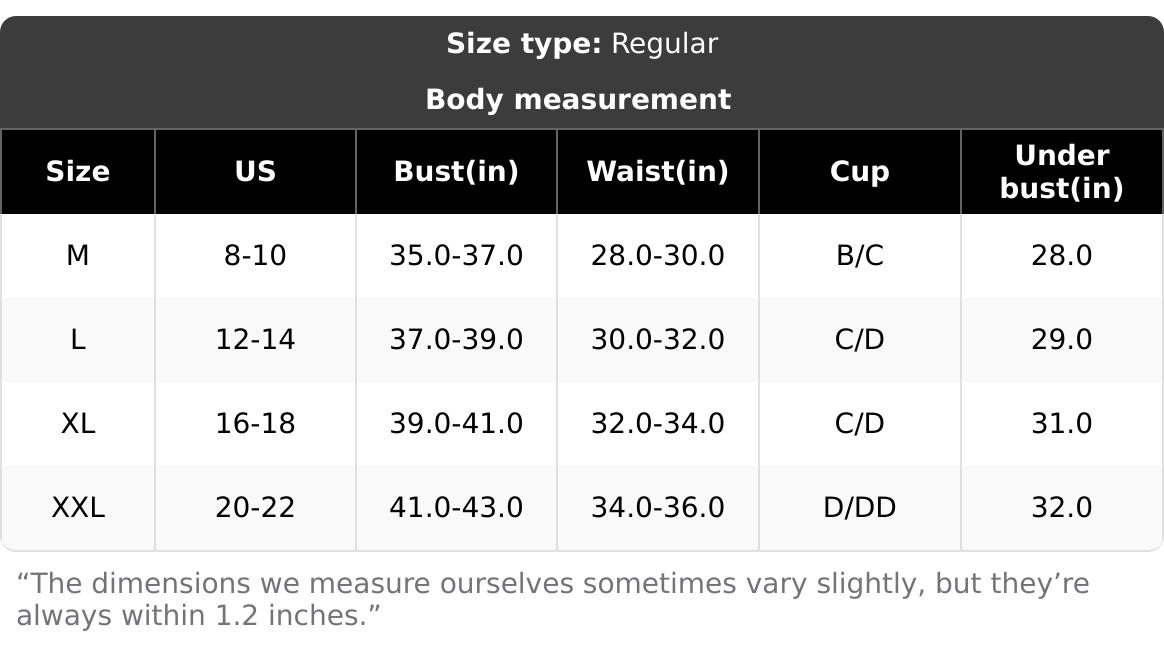Screen dimensions: 1164x648
Task: Select the D/DD cup cell
Action: pos(859,508)
